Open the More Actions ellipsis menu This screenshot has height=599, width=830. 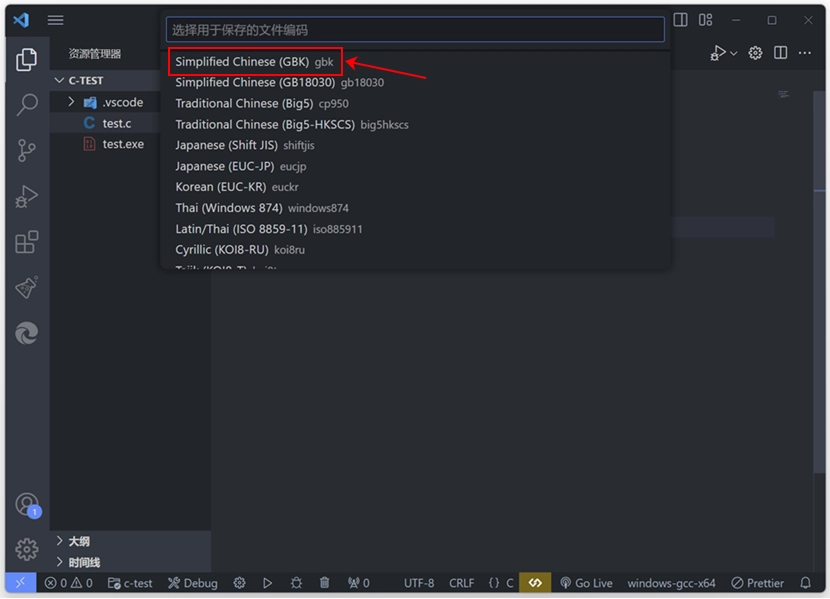(x=805, y=53)
